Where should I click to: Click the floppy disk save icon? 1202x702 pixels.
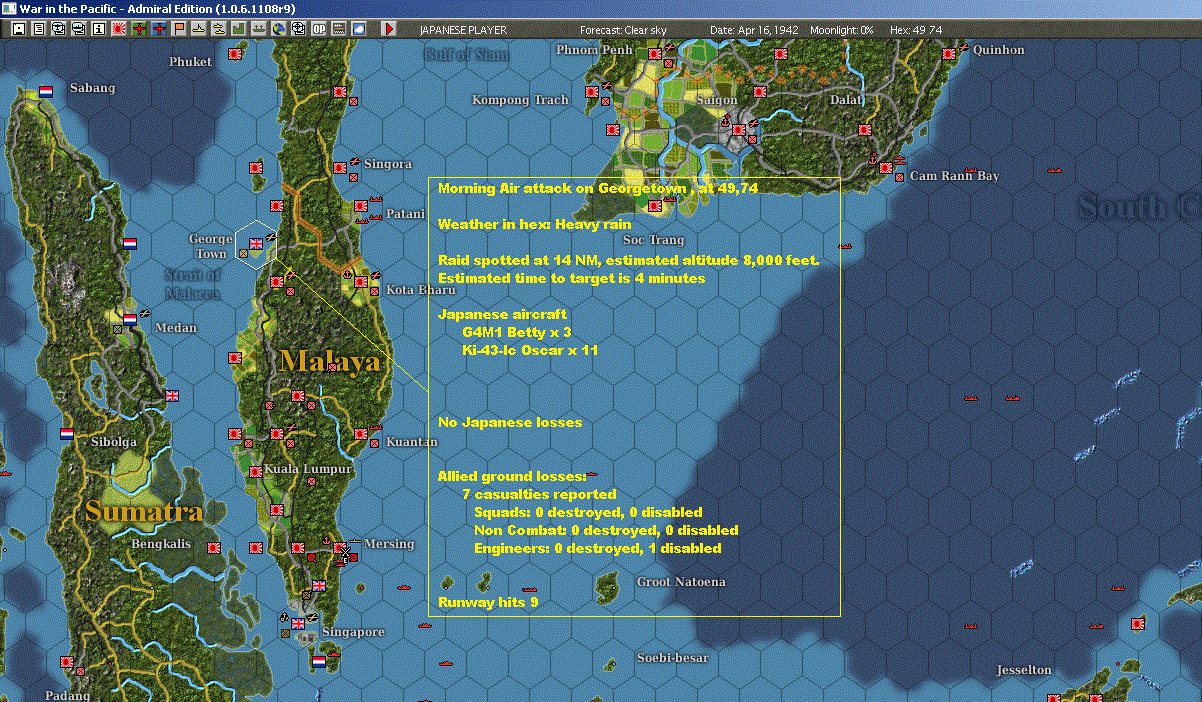tap(18, 29)
